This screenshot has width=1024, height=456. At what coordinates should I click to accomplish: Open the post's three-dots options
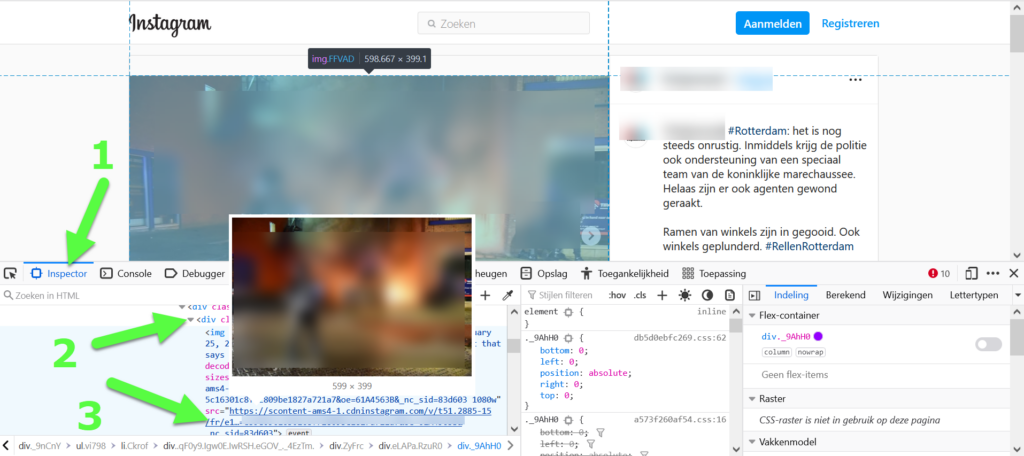pos(855,80)
